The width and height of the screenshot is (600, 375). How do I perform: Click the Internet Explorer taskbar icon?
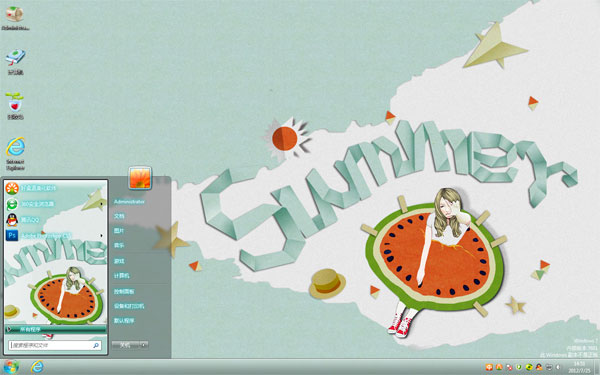[x=37, y=367]
